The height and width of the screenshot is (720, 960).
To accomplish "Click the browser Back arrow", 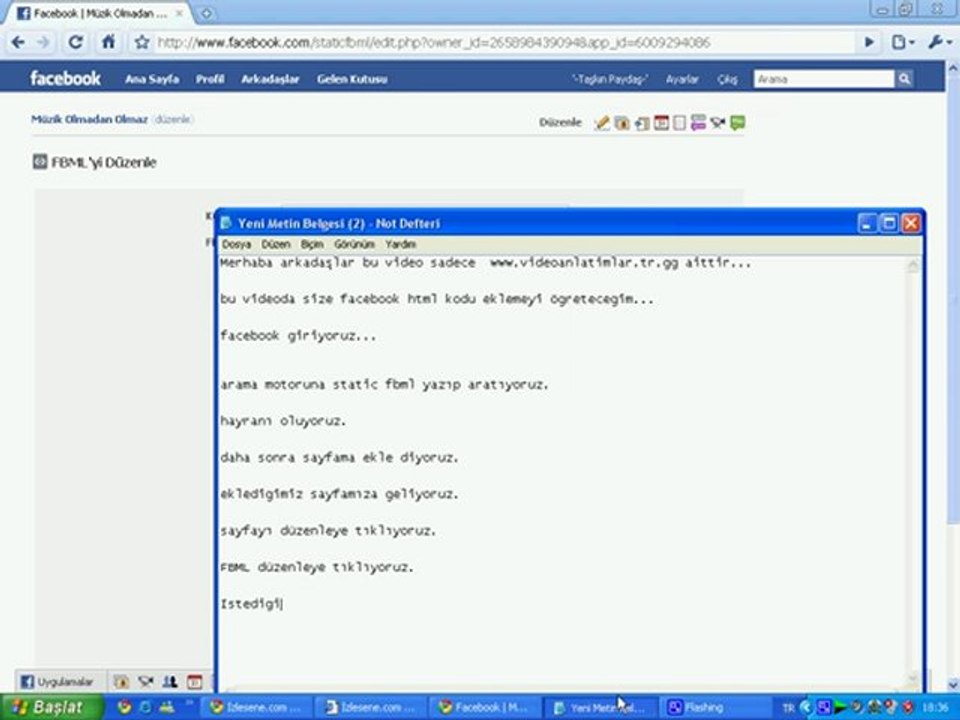I will pyautogui.click(x=18, y=42).
